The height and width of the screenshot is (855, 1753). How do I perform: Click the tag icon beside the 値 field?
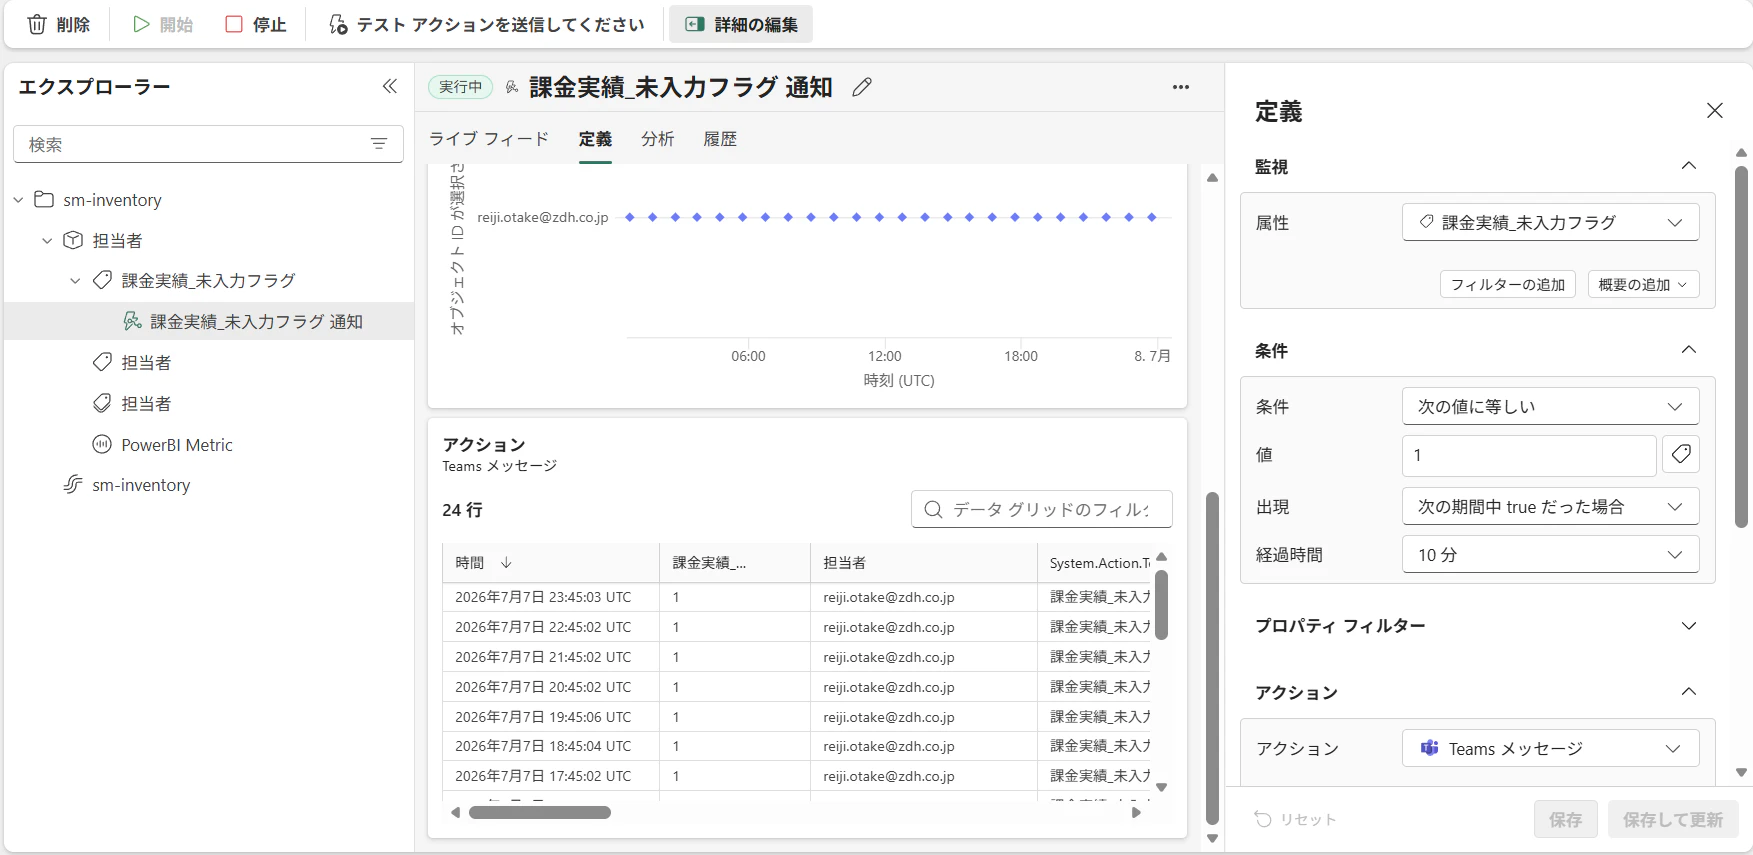[1681, 455]
